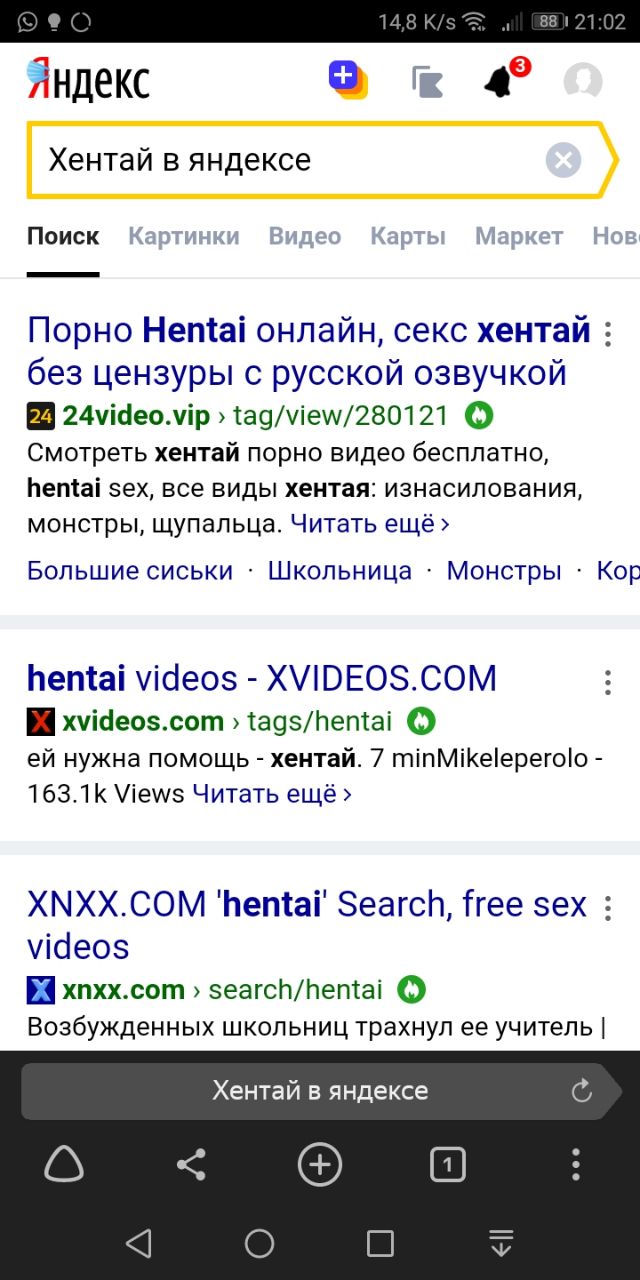Share the page via share icon
This screenshot has width=640, height=1280.
pyautogui.click(x=191, y=1165)
